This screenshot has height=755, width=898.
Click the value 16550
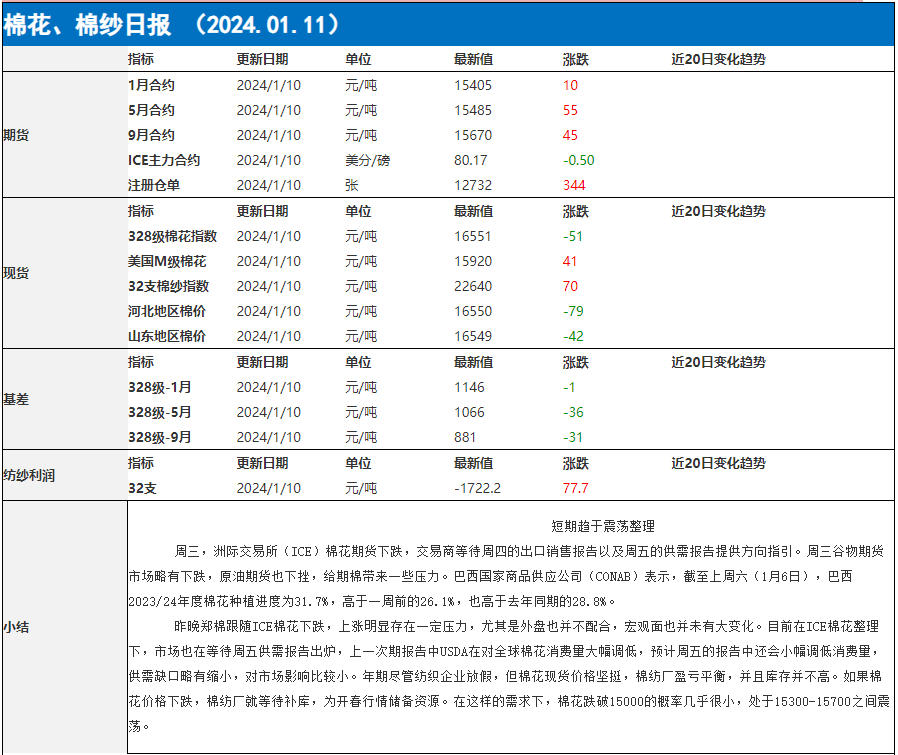(x=473, y=312)
